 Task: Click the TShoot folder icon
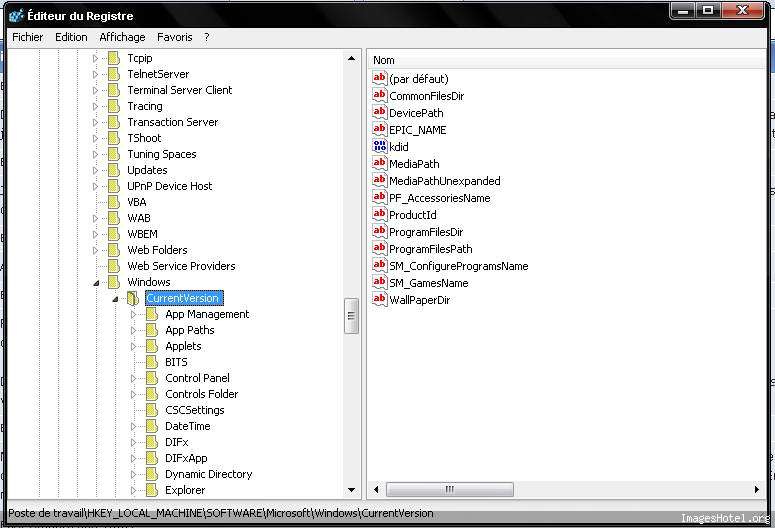pyautogui.click(x=114, y=138)
